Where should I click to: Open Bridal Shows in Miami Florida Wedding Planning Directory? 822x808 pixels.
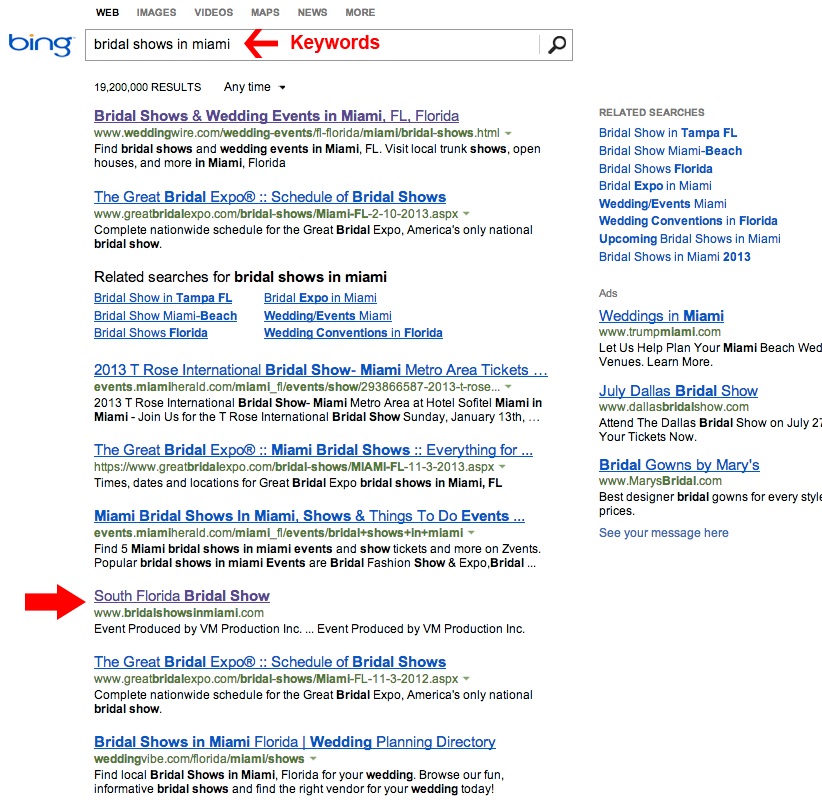(295, 742)
